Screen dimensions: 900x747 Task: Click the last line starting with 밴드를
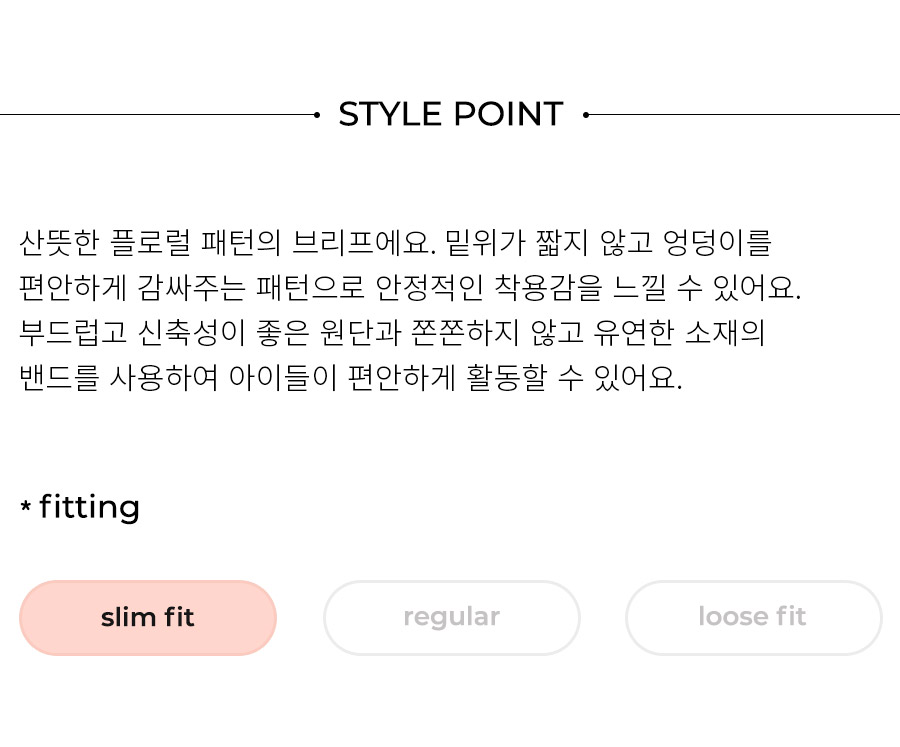[x=351, y=378]
